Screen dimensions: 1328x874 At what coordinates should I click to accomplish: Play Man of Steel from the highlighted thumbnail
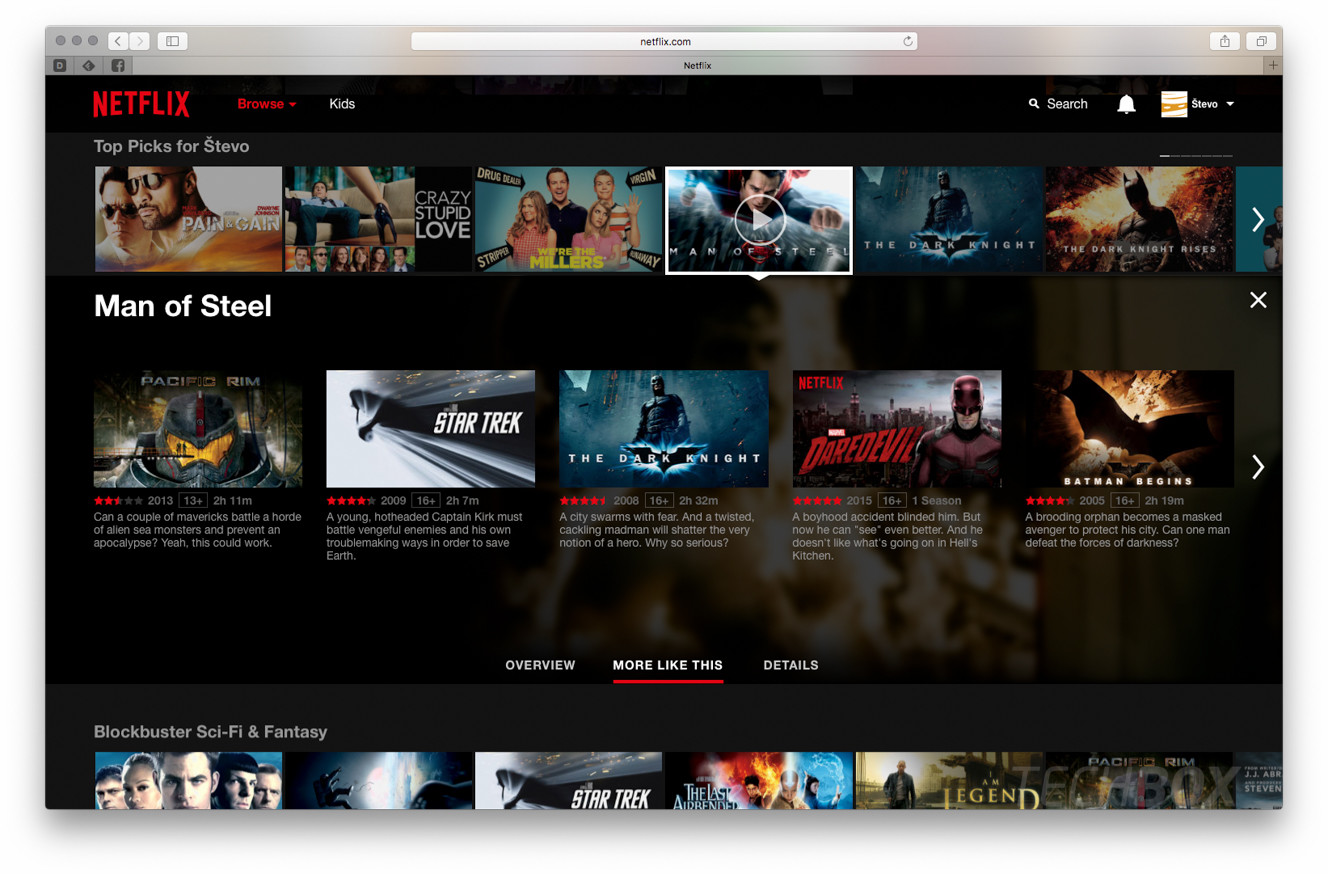click(x=759, y=220)
